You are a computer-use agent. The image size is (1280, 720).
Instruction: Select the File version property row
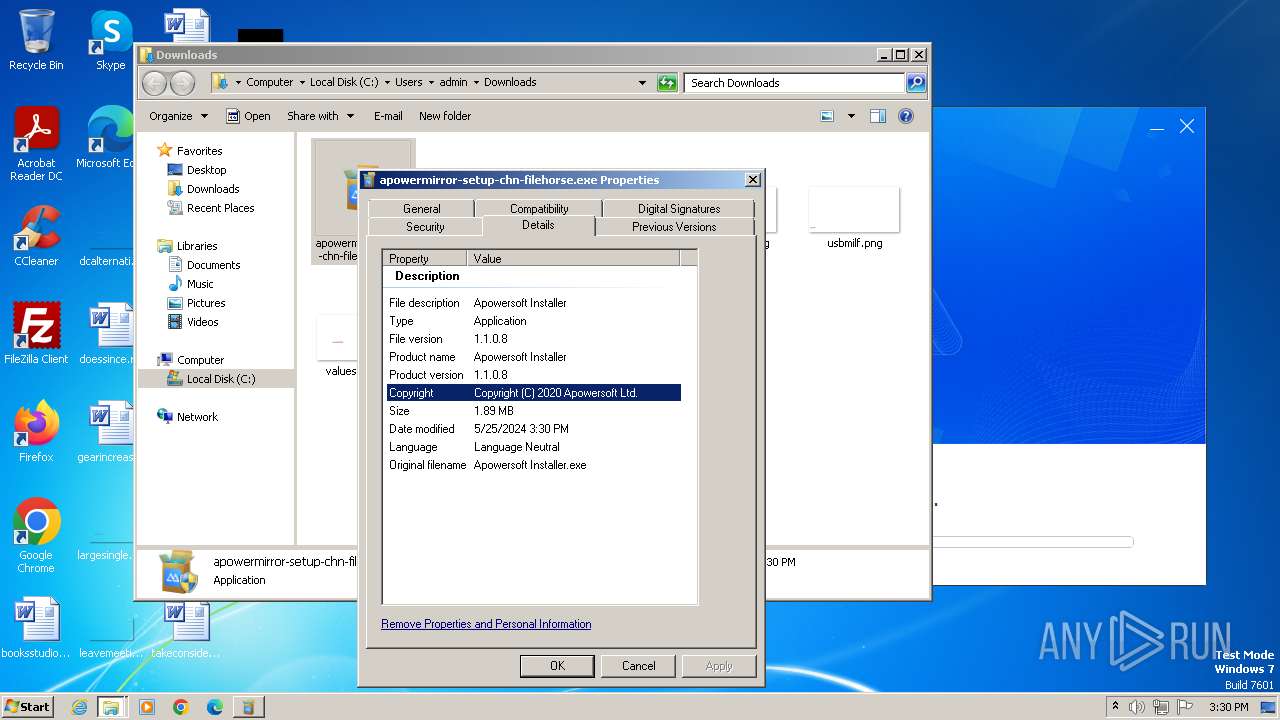coord(533,339)
